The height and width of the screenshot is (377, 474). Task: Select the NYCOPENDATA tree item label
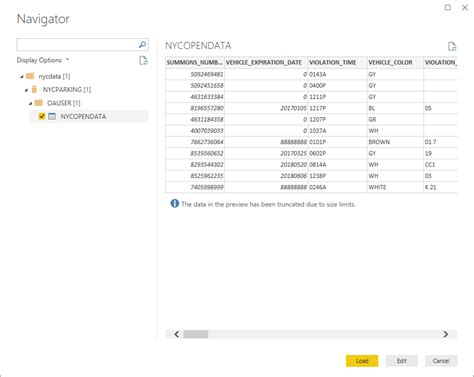[x=83, y=116]
